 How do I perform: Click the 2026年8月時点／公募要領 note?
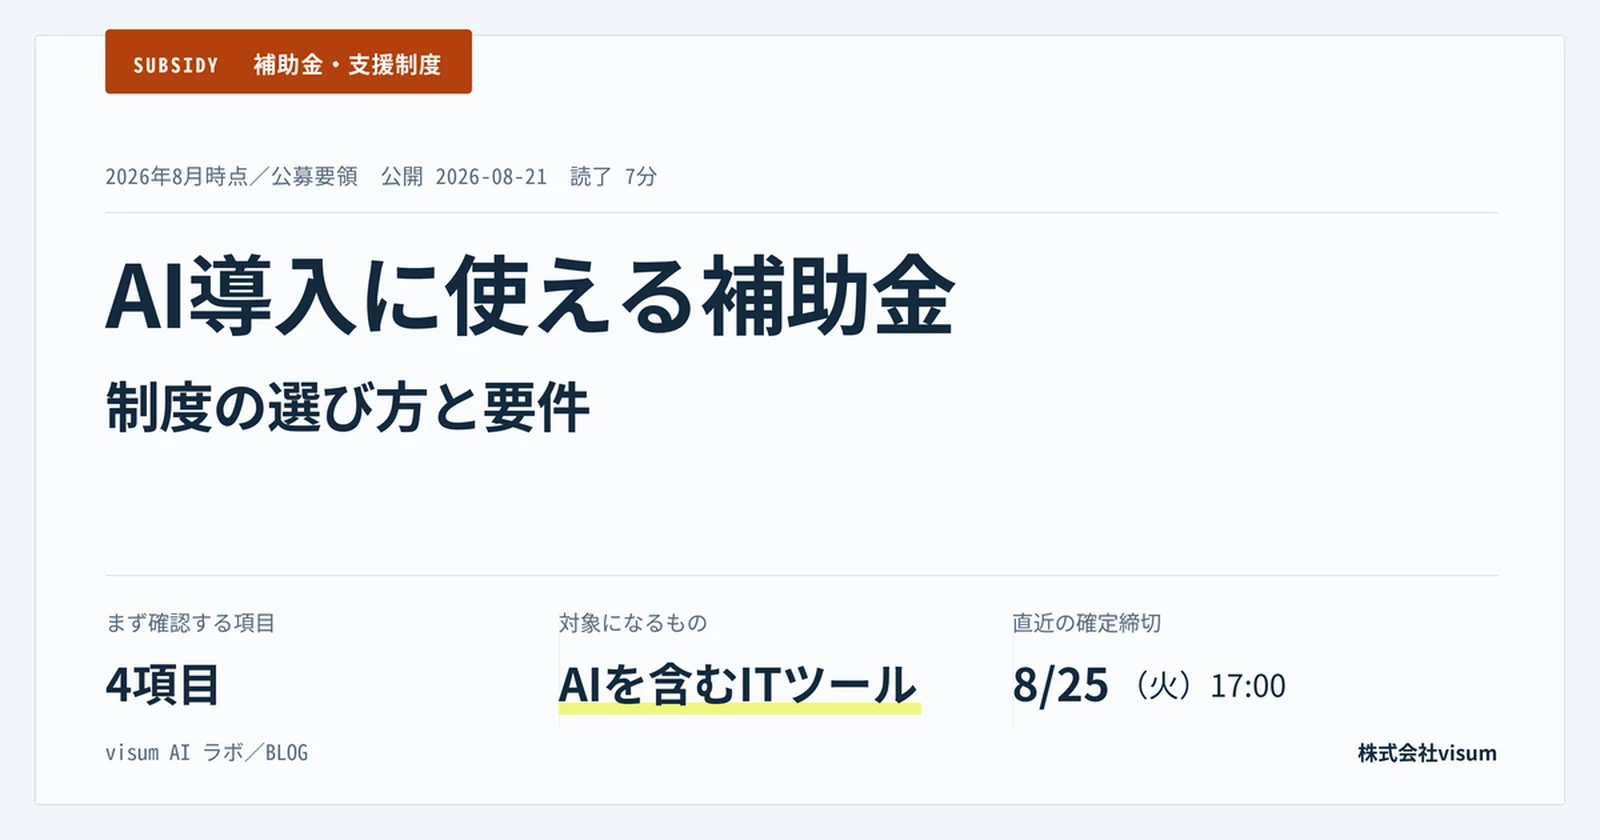click(231, 177)
